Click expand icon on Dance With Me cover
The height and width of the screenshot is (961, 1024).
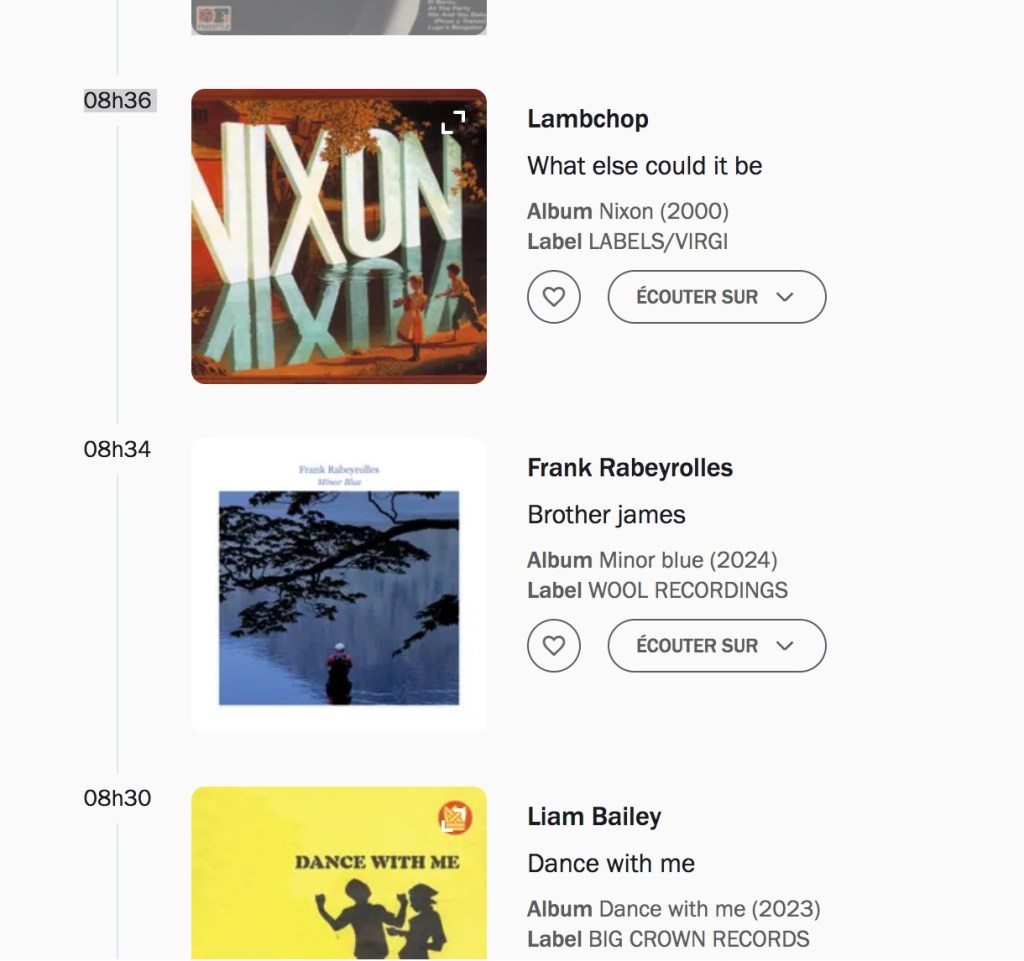pos(453,819)
